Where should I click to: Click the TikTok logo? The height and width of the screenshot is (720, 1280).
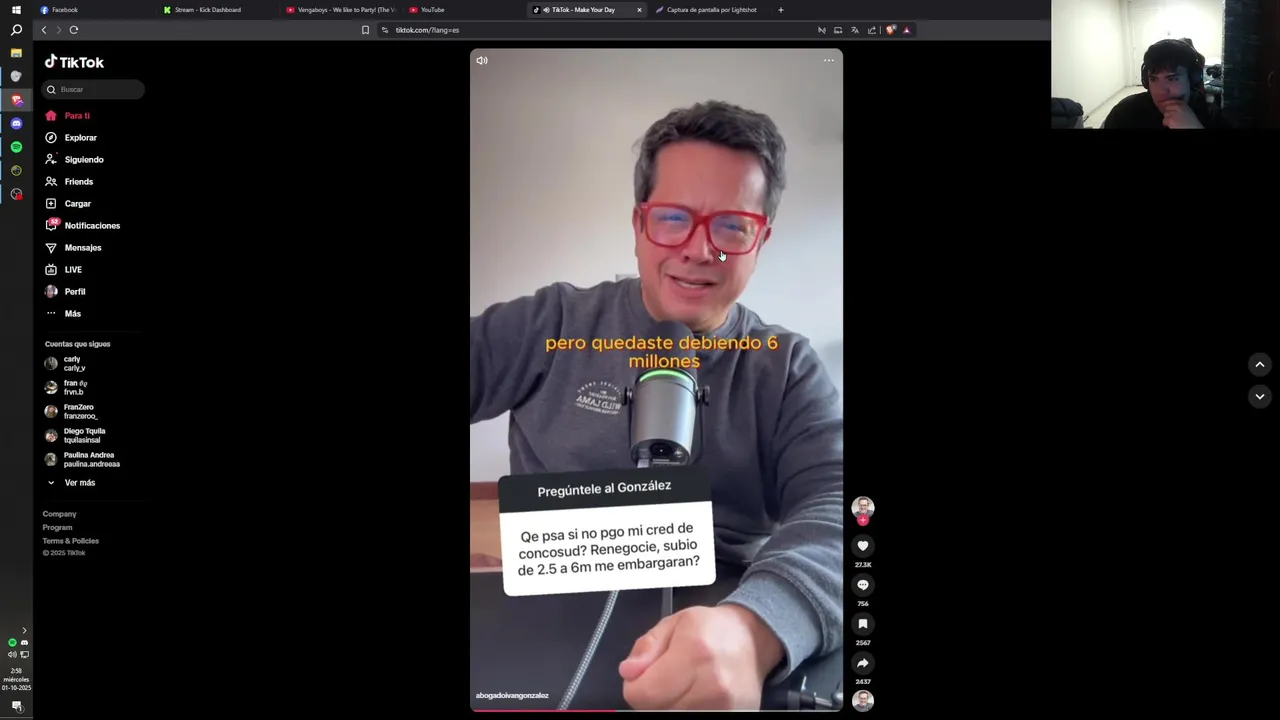pyautogui.click(x=74, y=62)
